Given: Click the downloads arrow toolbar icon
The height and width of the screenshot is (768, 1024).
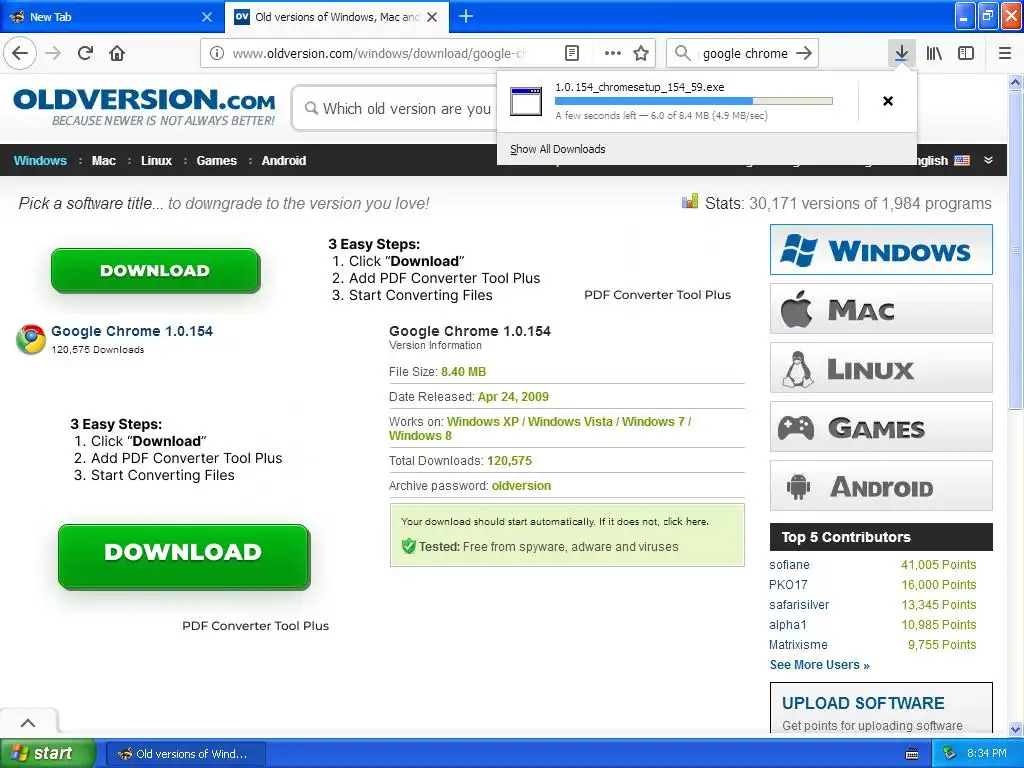Looking at the screenshot, I should click(x=901, y=53).
